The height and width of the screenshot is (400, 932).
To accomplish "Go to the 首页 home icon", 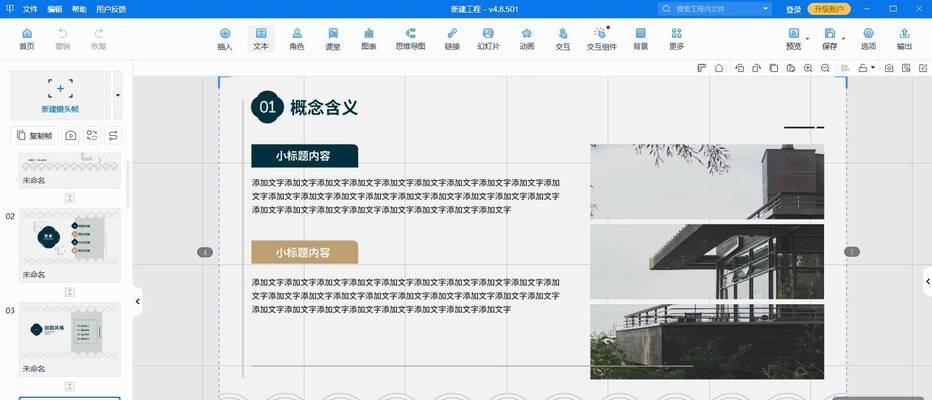I will point(27,39).
